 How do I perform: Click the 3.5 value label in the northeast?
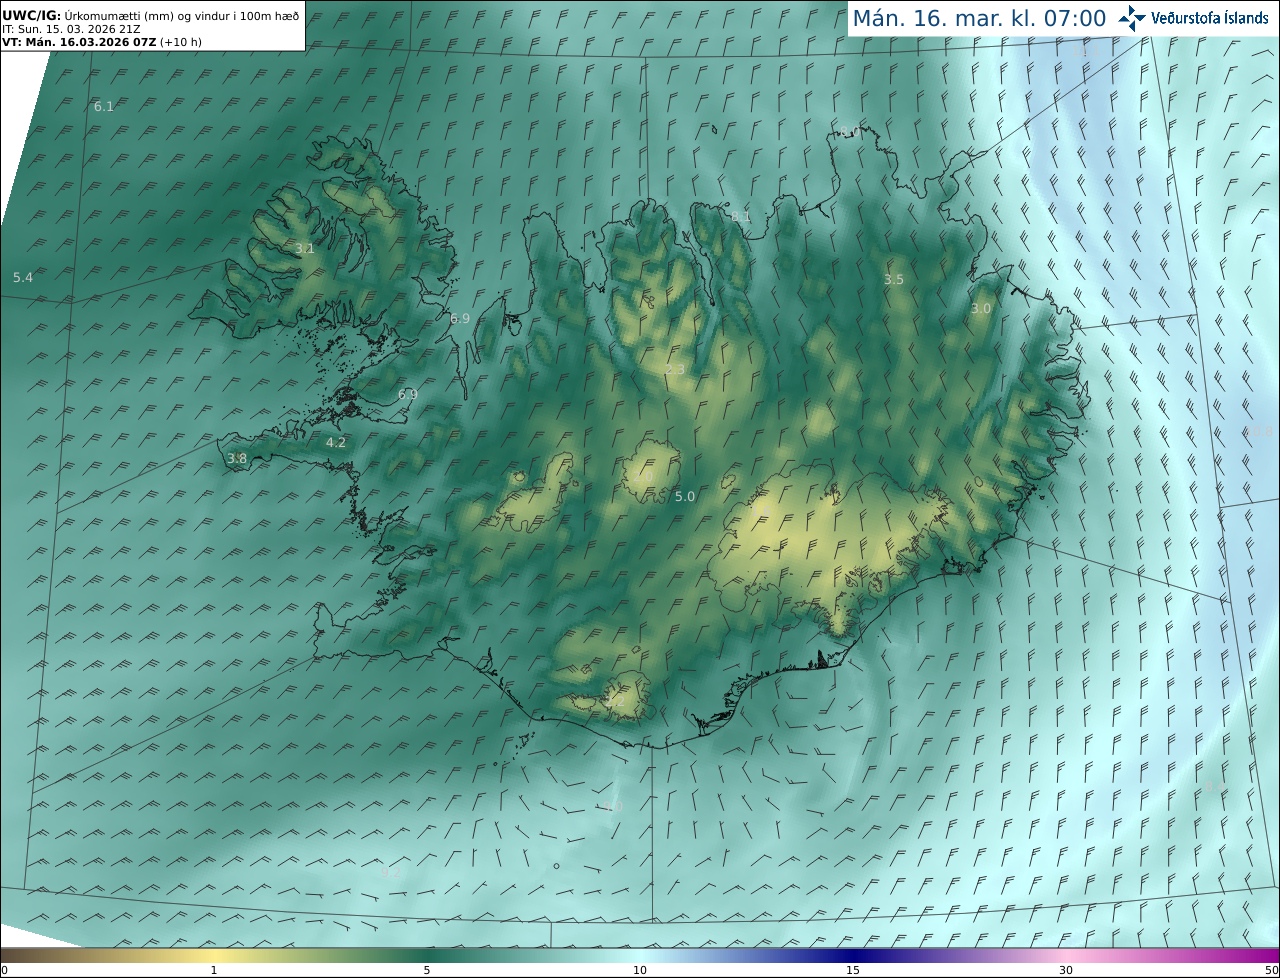(894, 280)
